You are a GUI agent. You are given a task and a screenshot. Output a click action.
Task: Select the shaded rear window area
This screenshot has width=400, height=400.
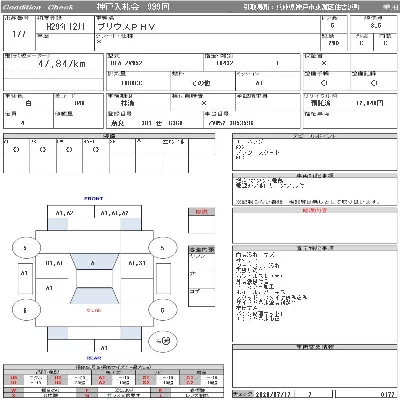94,295
